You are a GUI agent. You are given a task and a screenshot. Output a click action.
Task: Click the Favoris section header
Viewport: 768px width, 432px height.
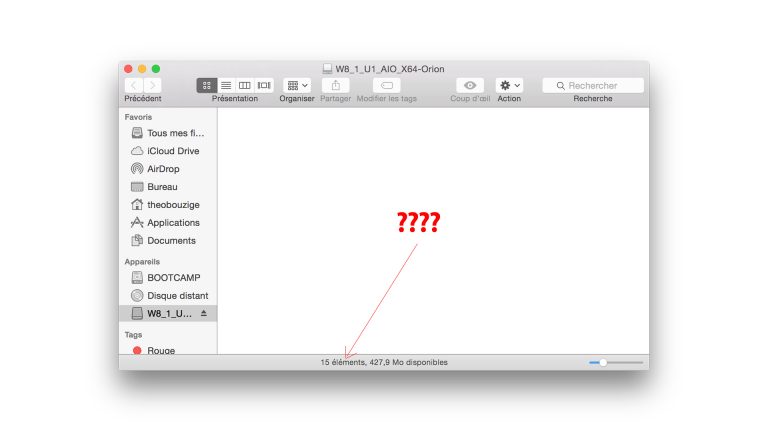(138, 117)
